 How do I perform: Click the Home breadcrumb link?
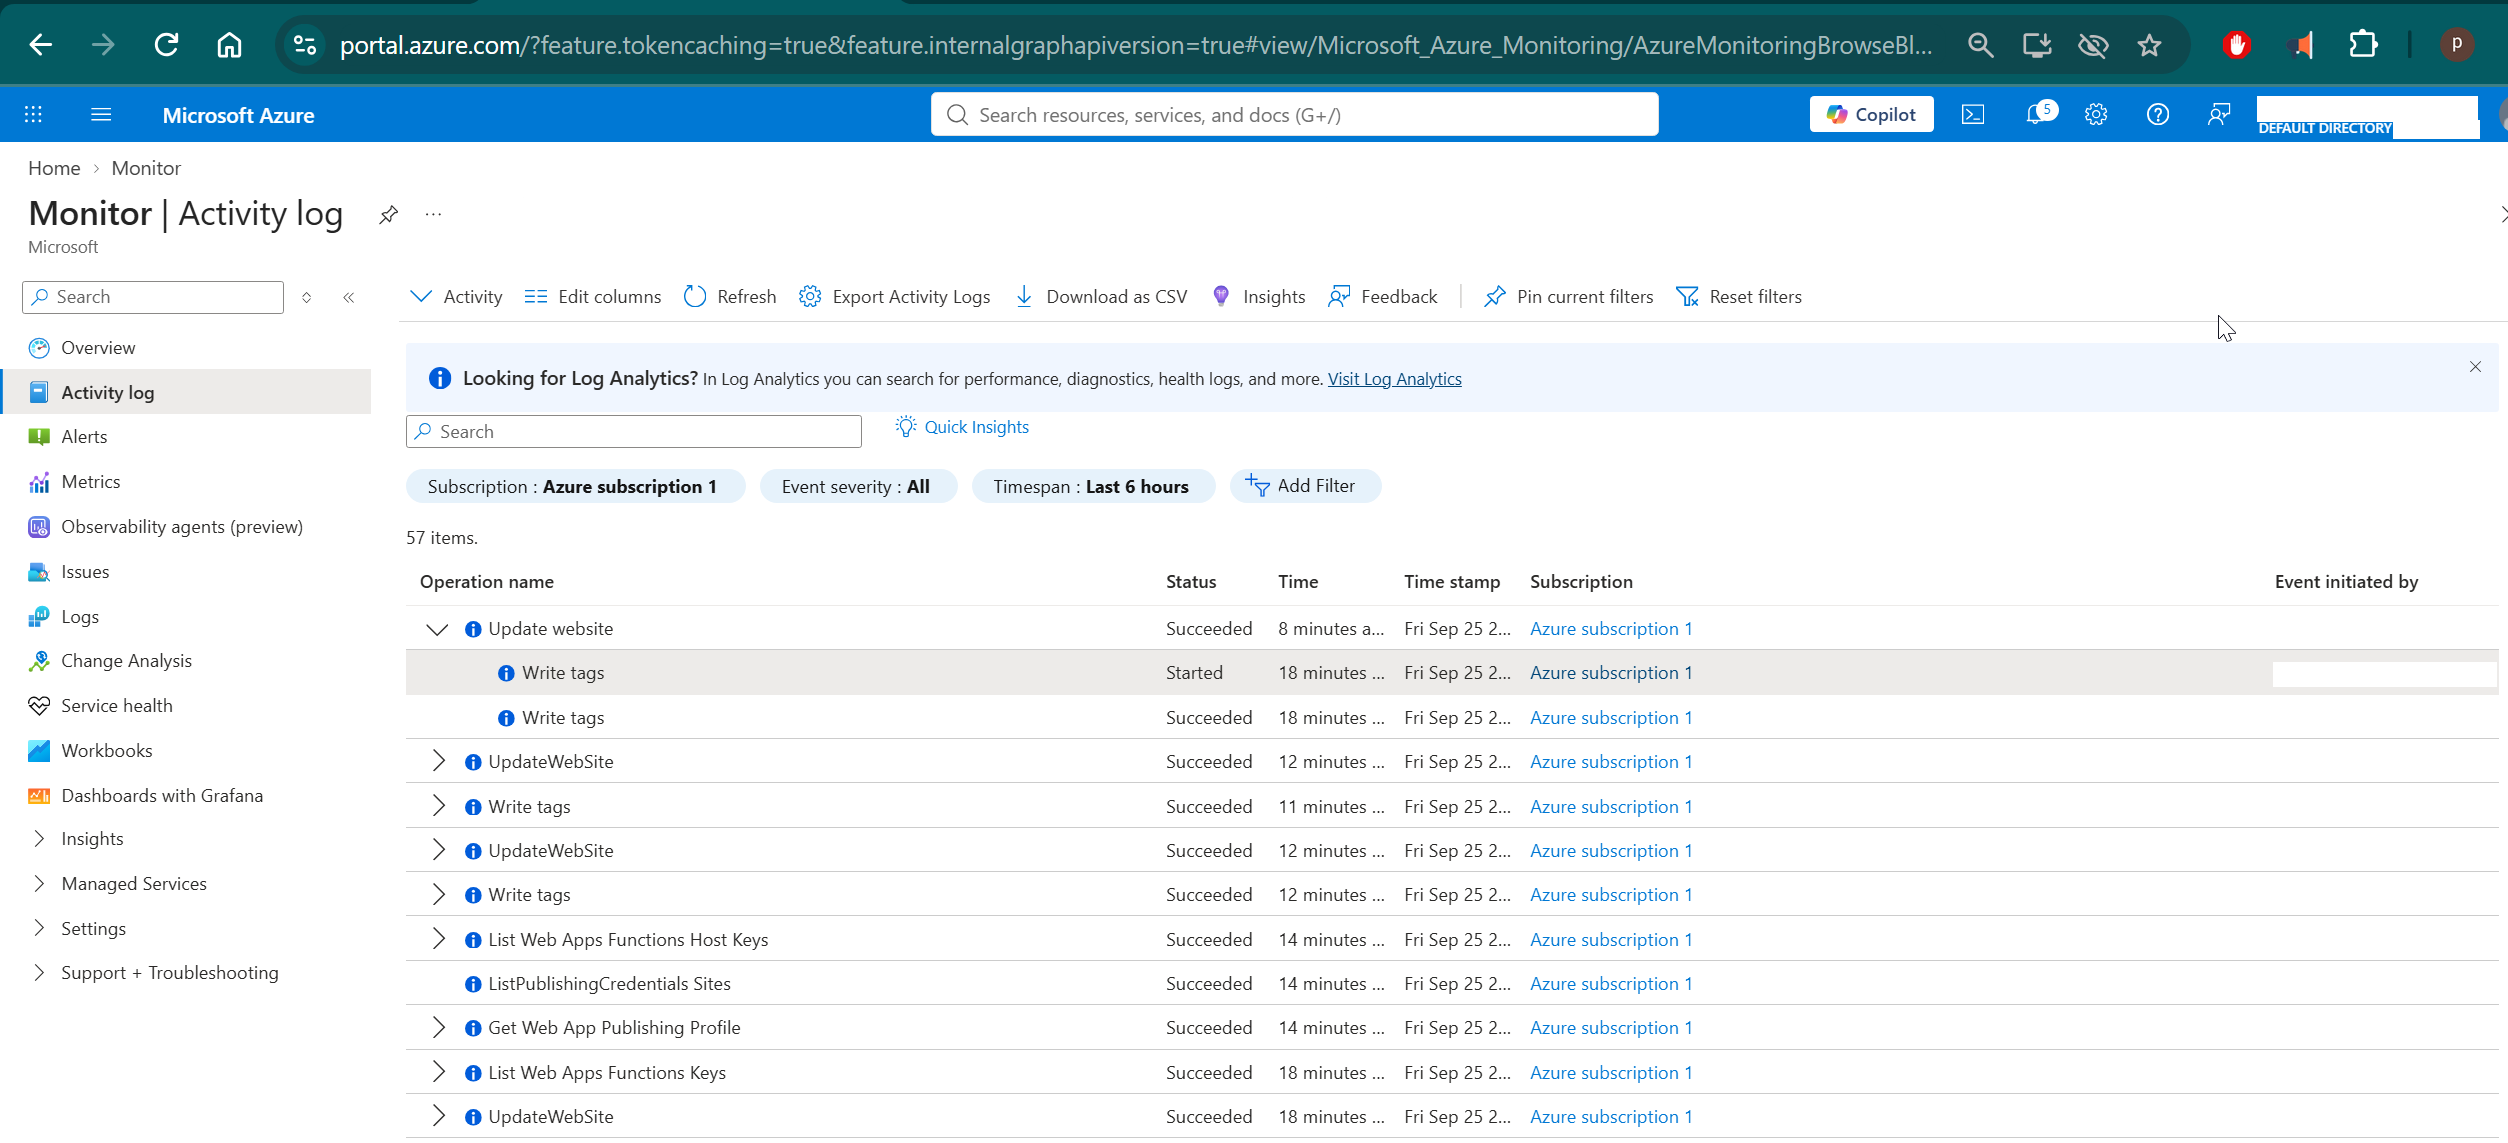[x=54, y=168]
